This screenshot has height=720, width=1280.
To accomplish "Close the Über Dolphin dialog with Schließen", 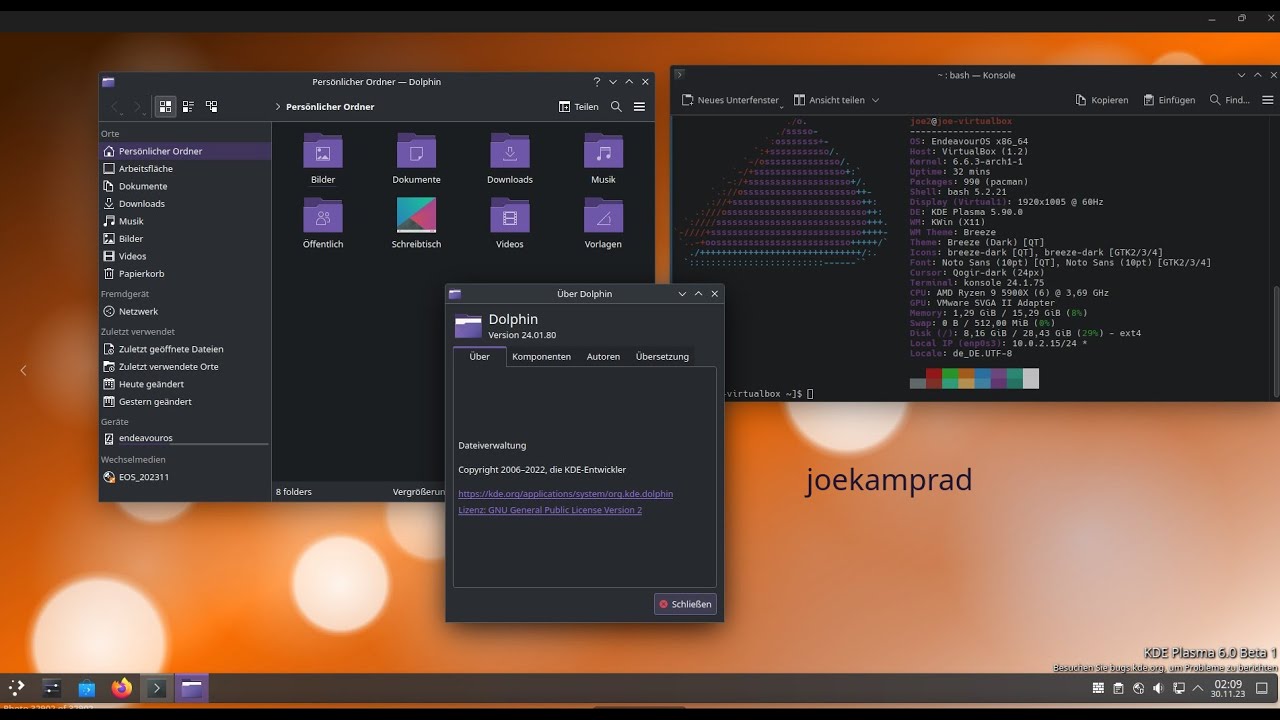I will [685, 604].
